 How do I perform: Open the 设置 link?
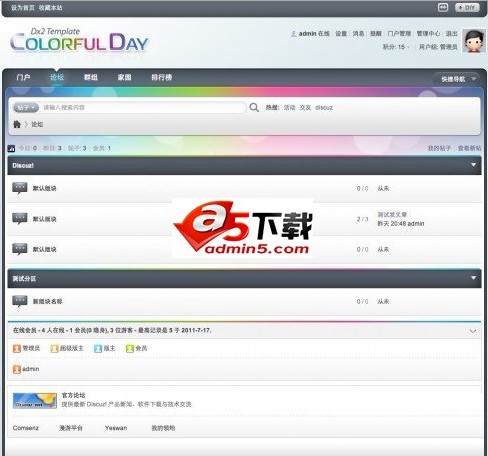click(341, 34)
